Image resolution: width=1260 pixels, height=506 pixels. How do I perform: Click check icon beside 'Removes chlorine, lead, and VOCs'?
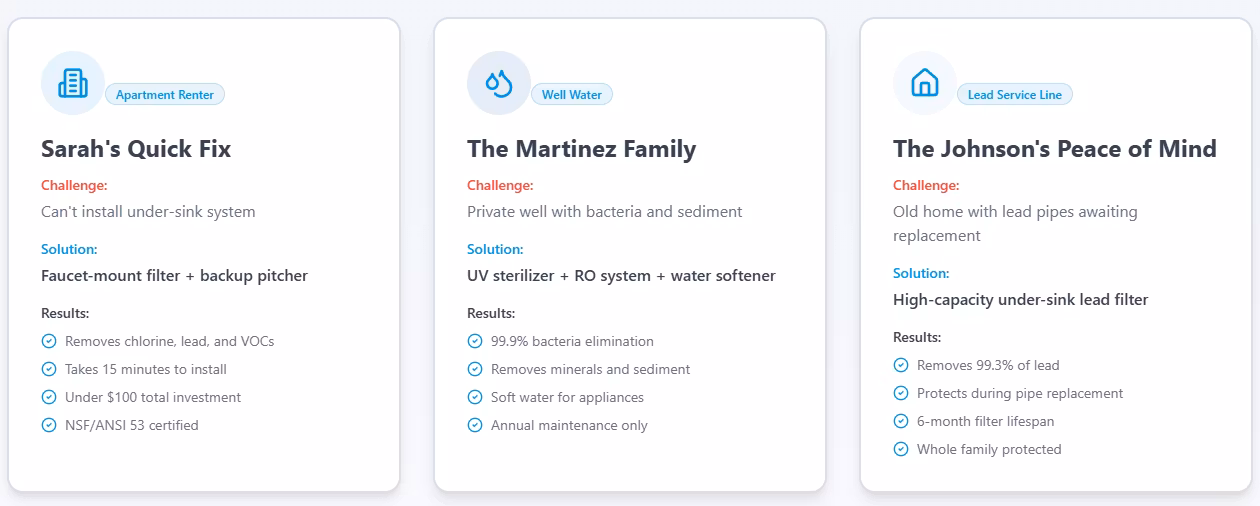(x=49, y=341)
